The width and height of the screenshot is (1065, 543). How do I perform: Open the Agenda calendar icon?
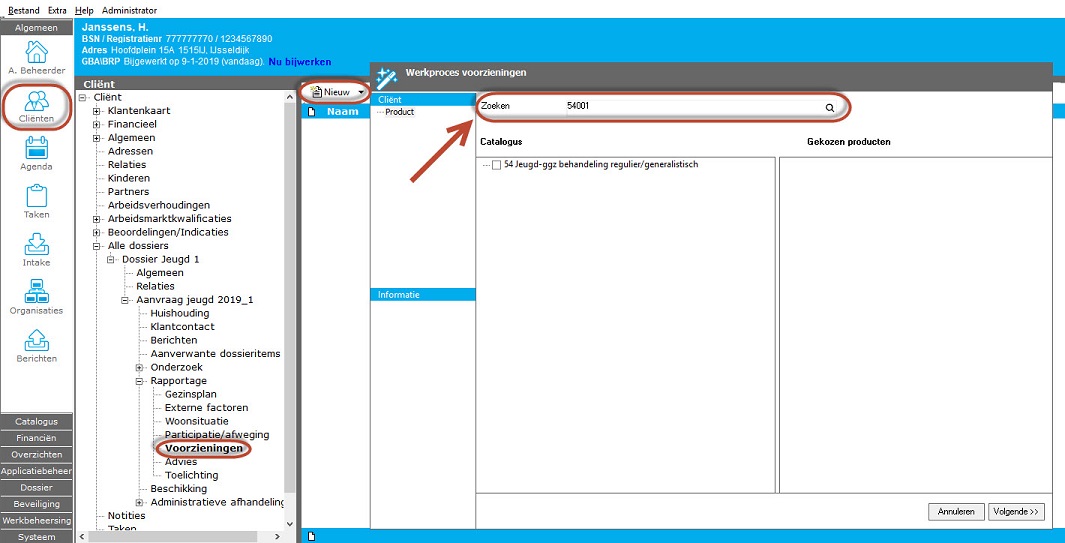point(36,149)
